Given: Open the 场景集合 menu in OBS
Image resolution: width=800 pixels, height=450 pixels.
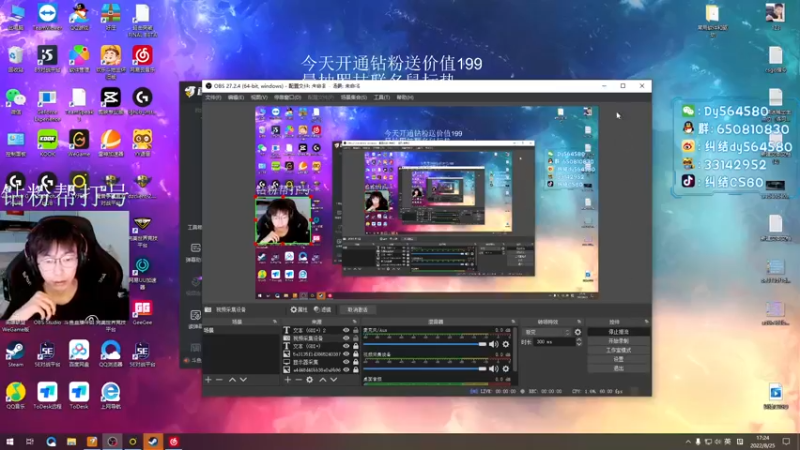Looking at the screenshot, I should (x=354, y=97).
